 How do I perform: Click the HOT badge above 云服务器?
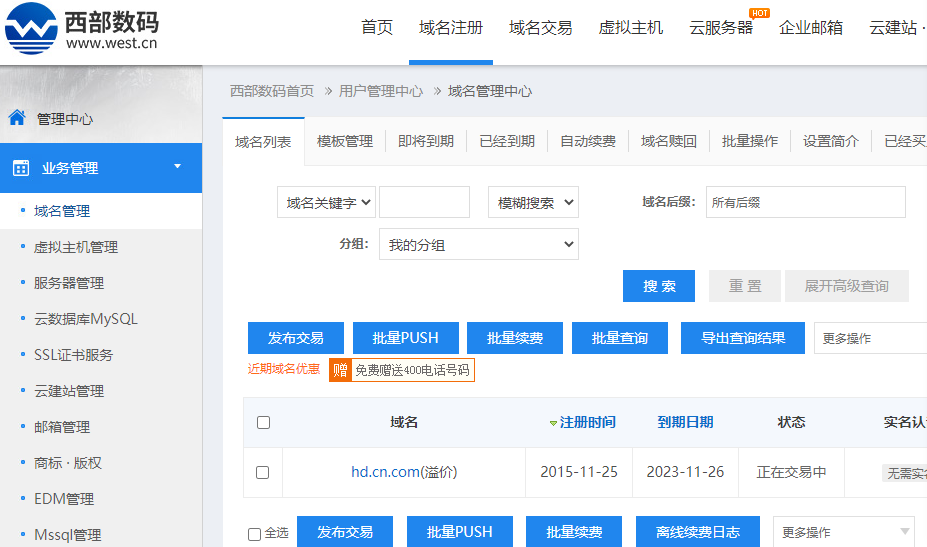coord(759,13)
